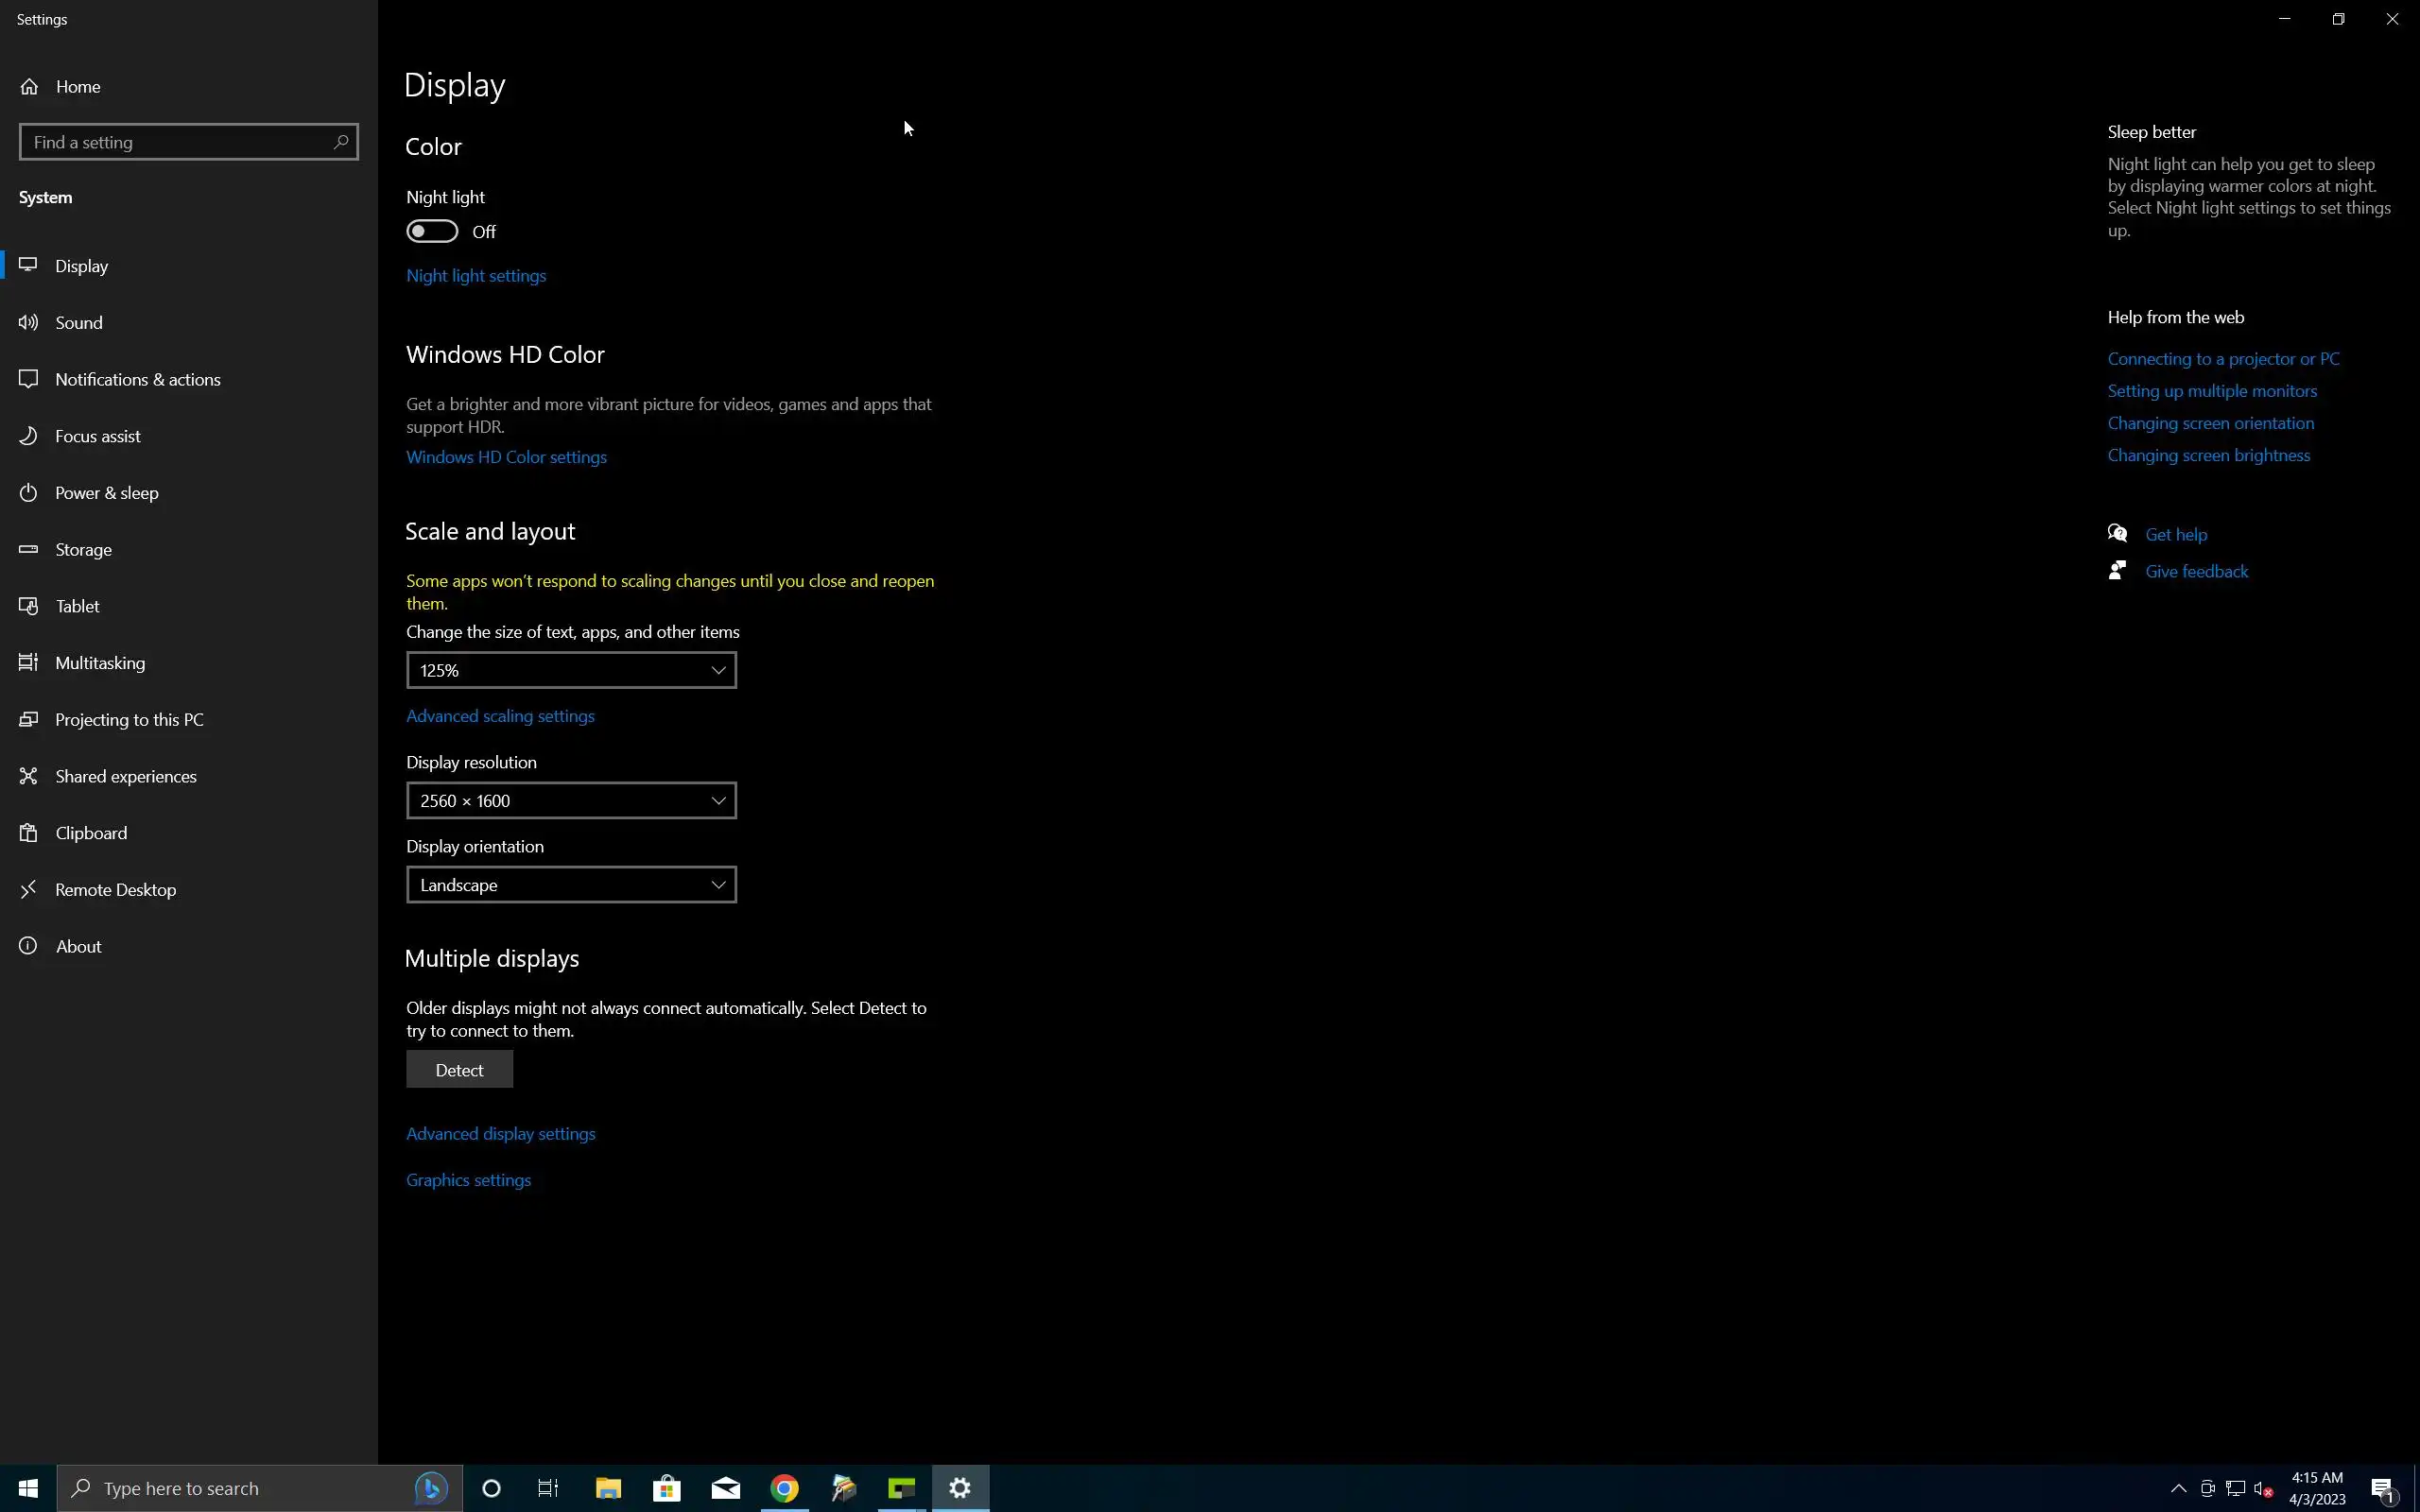The height and width of the screenshot is (1512, 2420).
Task: Click search magnifier in Find a setting
Action: [x=340, y=142]
